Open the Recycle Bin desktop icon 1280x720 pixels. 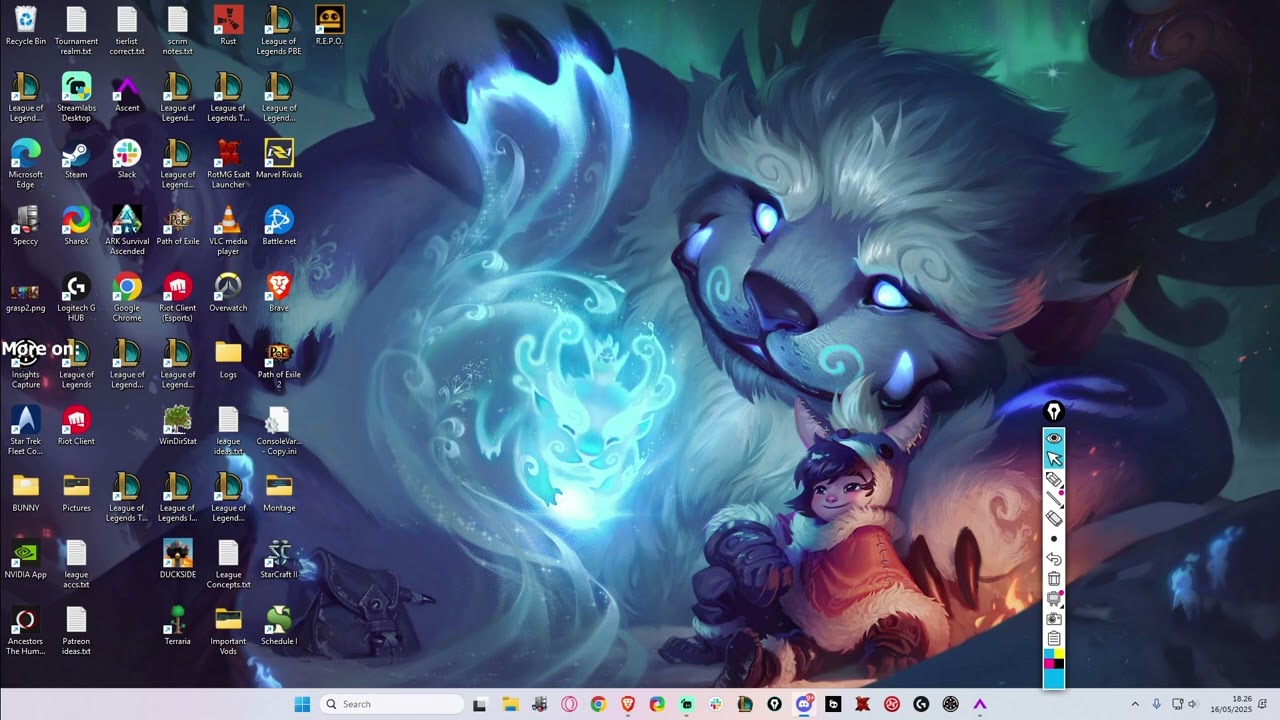26,26
